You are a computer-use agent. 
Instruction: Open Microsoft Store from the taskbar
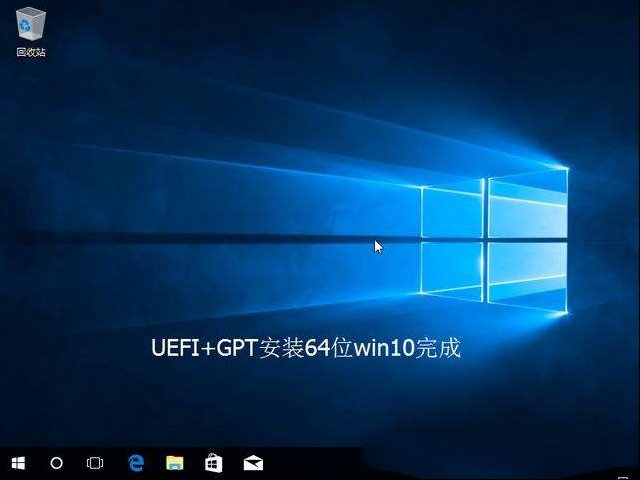pyautogui.click(x=213, y=463)
